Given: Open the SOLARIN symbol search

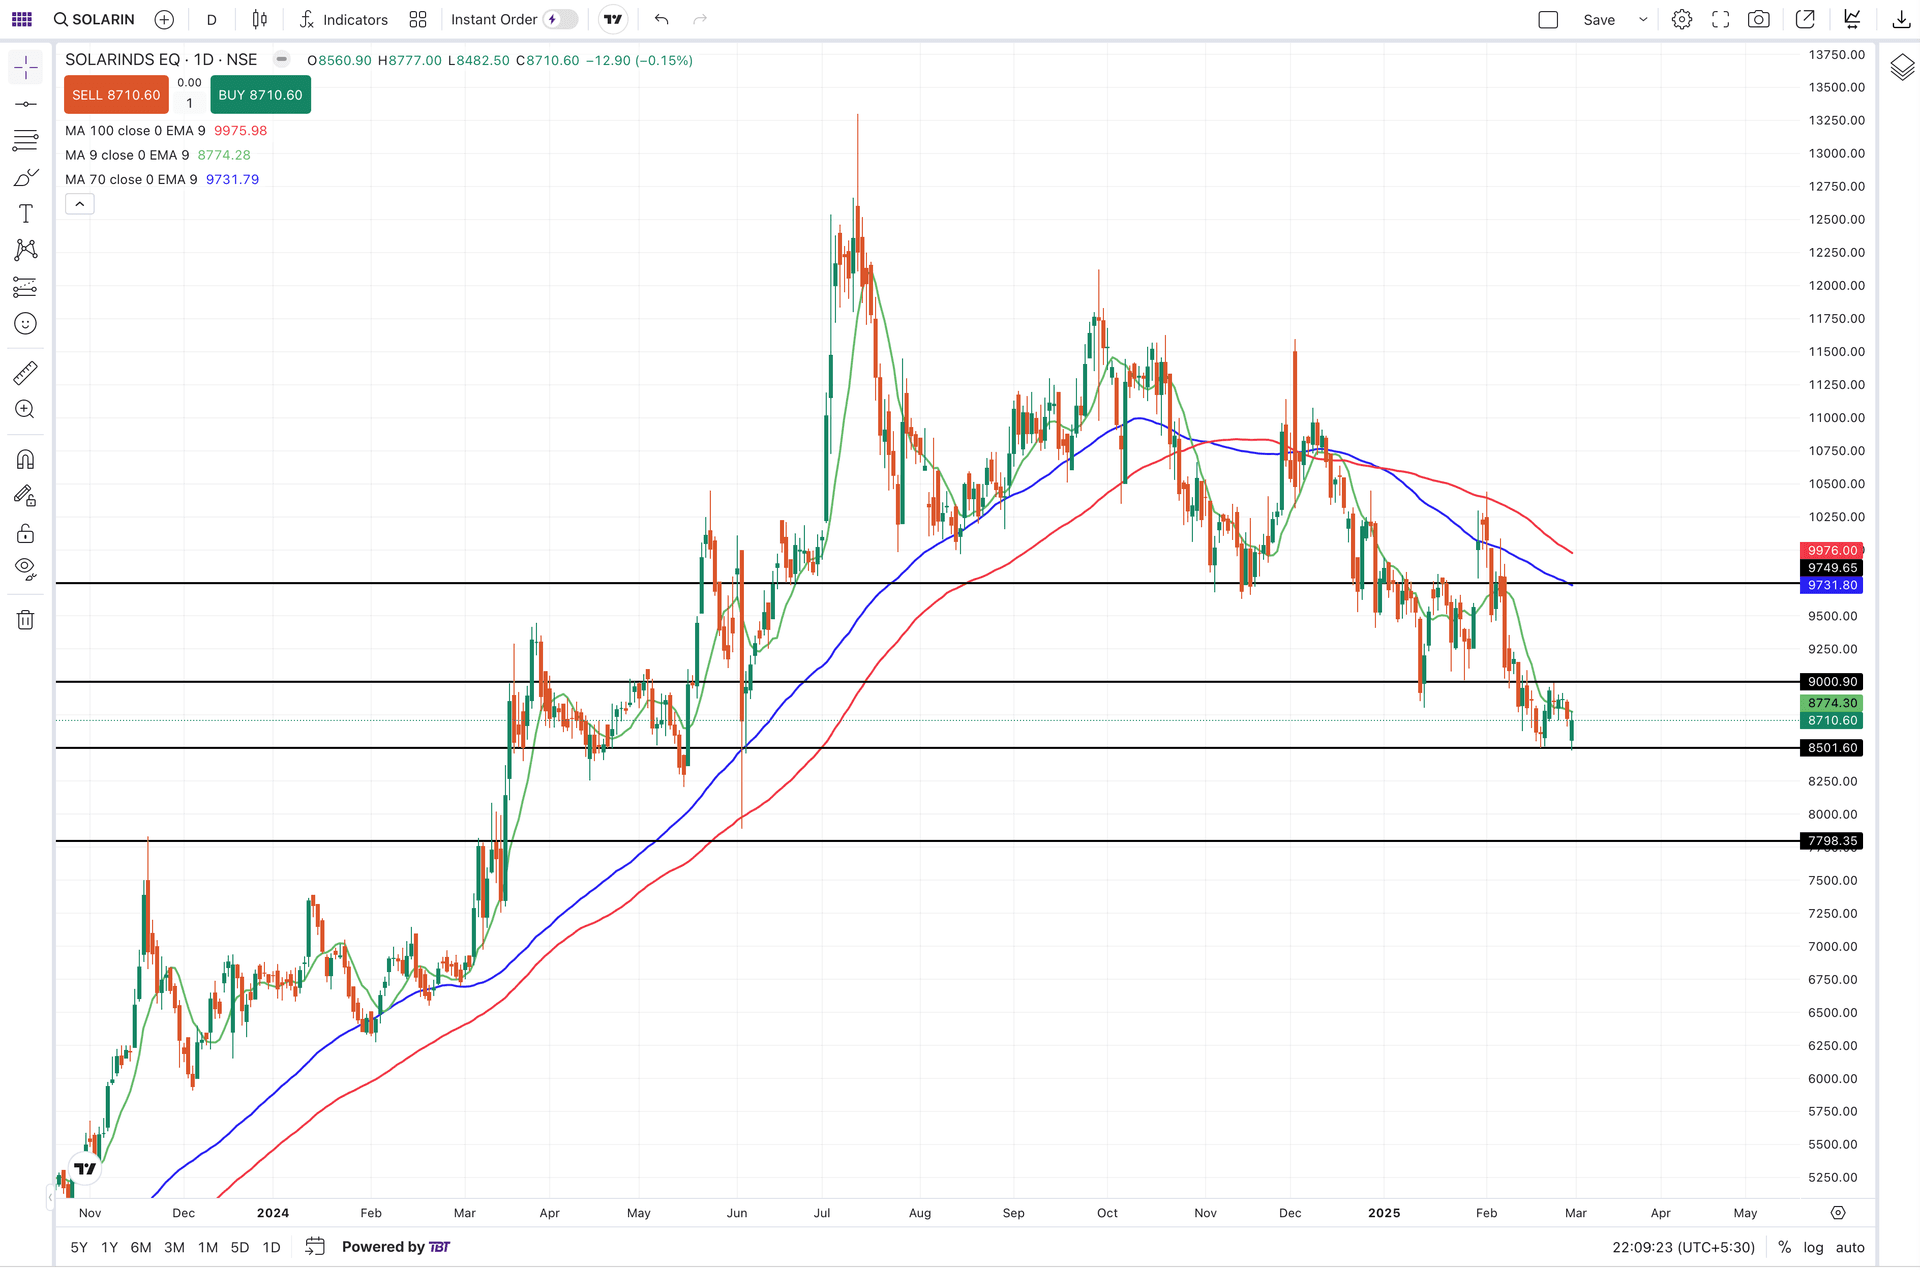Looking at the screenshot, I should point(94,19).
